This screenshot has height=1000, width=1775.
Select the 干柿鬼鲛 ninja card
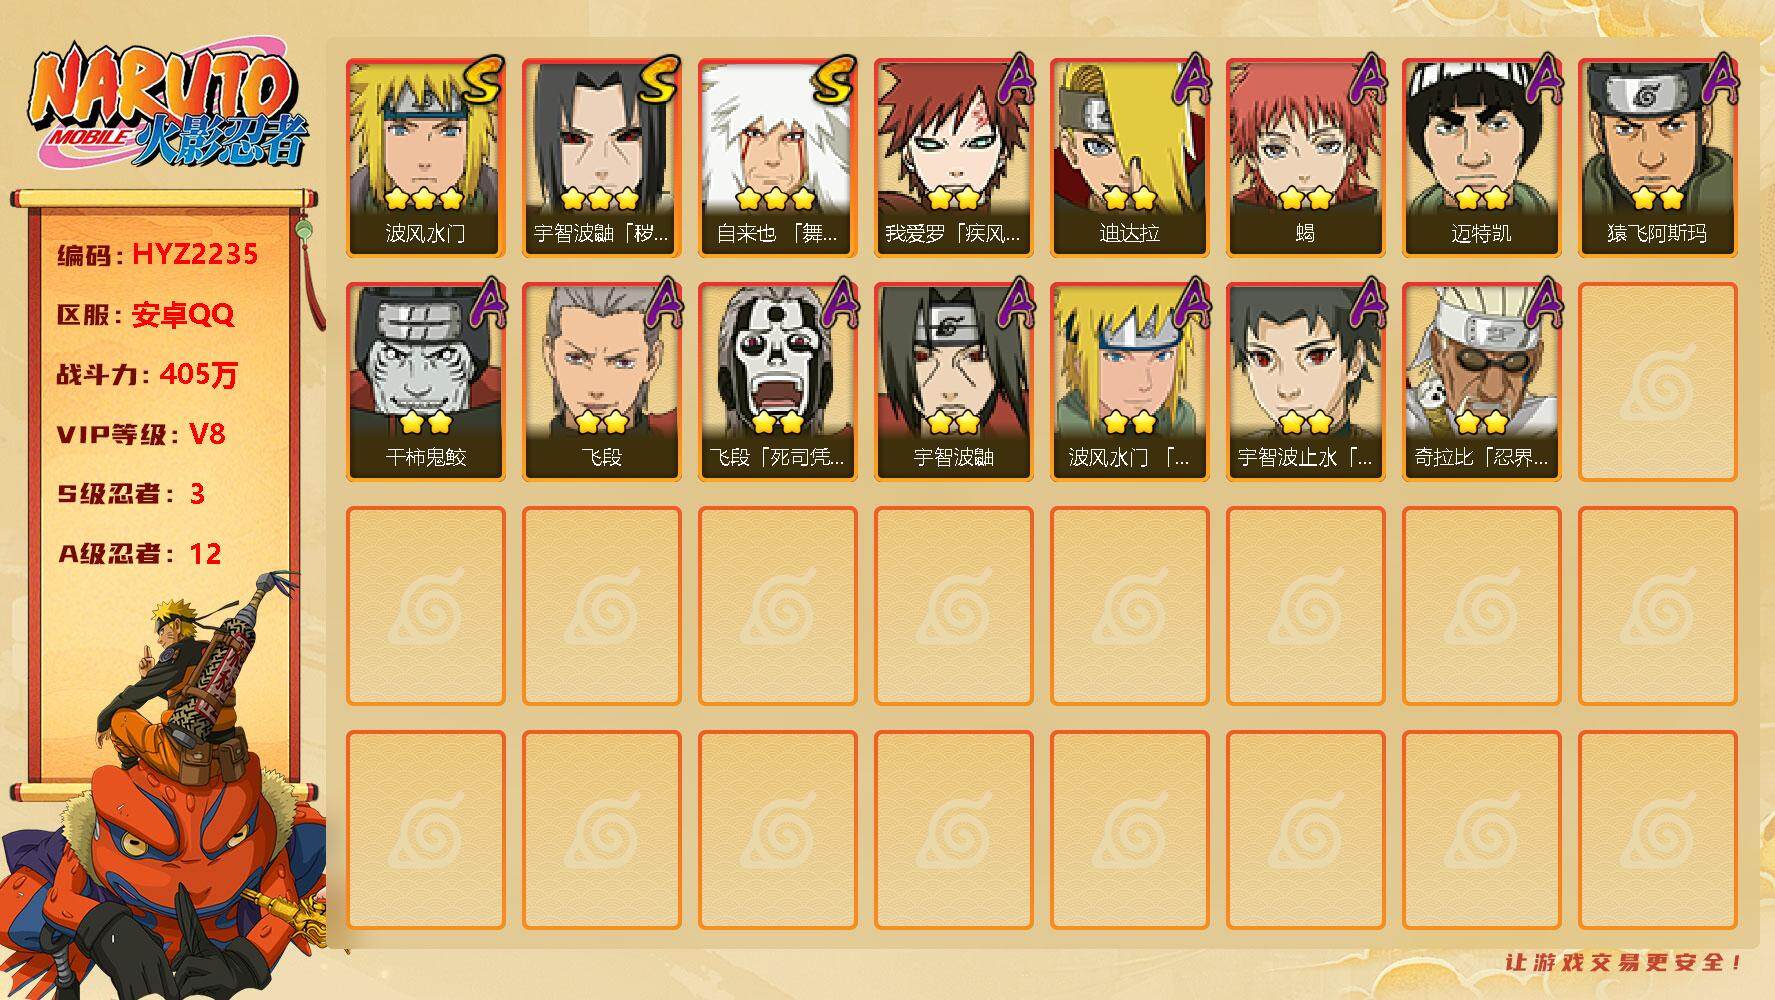point(426,382)
